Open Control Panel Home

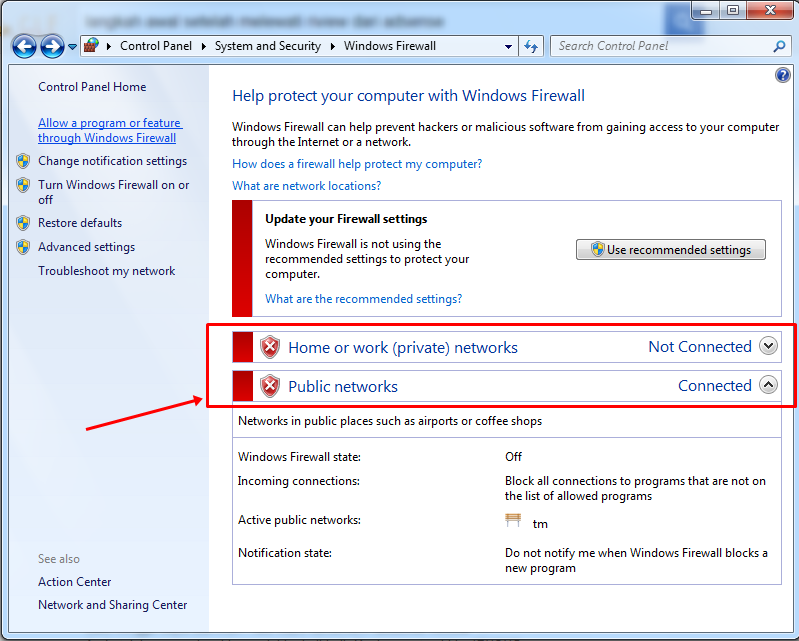point(92,87)
